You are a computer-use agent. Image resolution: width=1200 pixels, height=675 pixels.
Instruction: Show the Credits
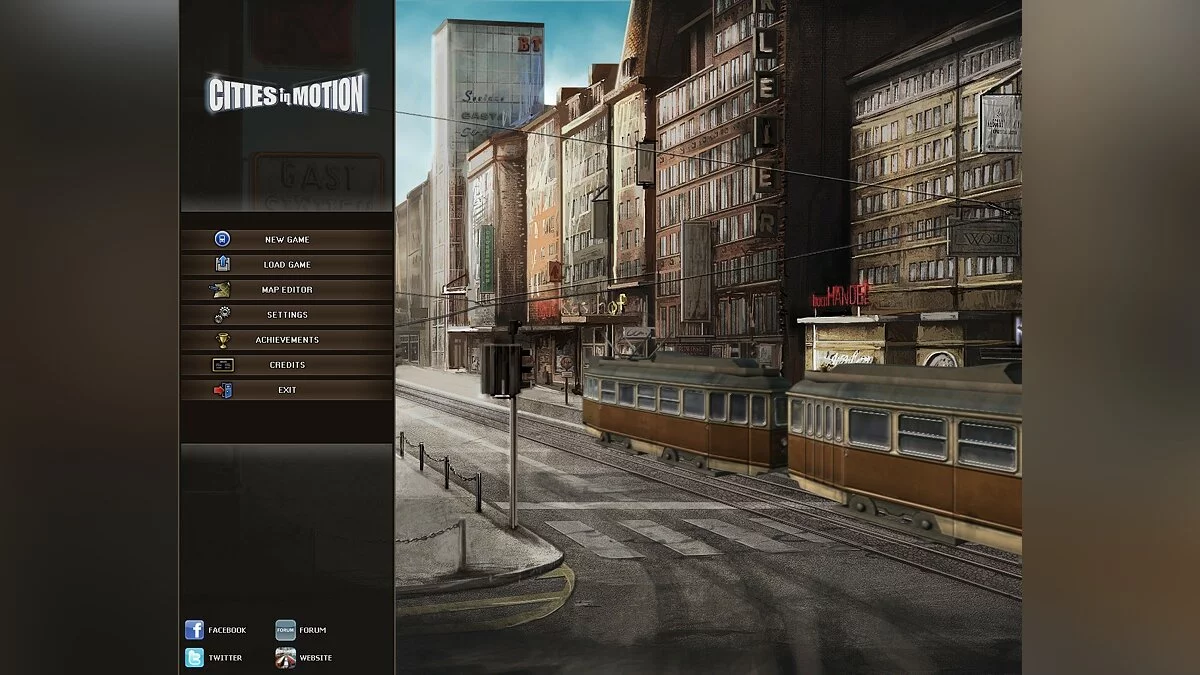click(287, 364)
